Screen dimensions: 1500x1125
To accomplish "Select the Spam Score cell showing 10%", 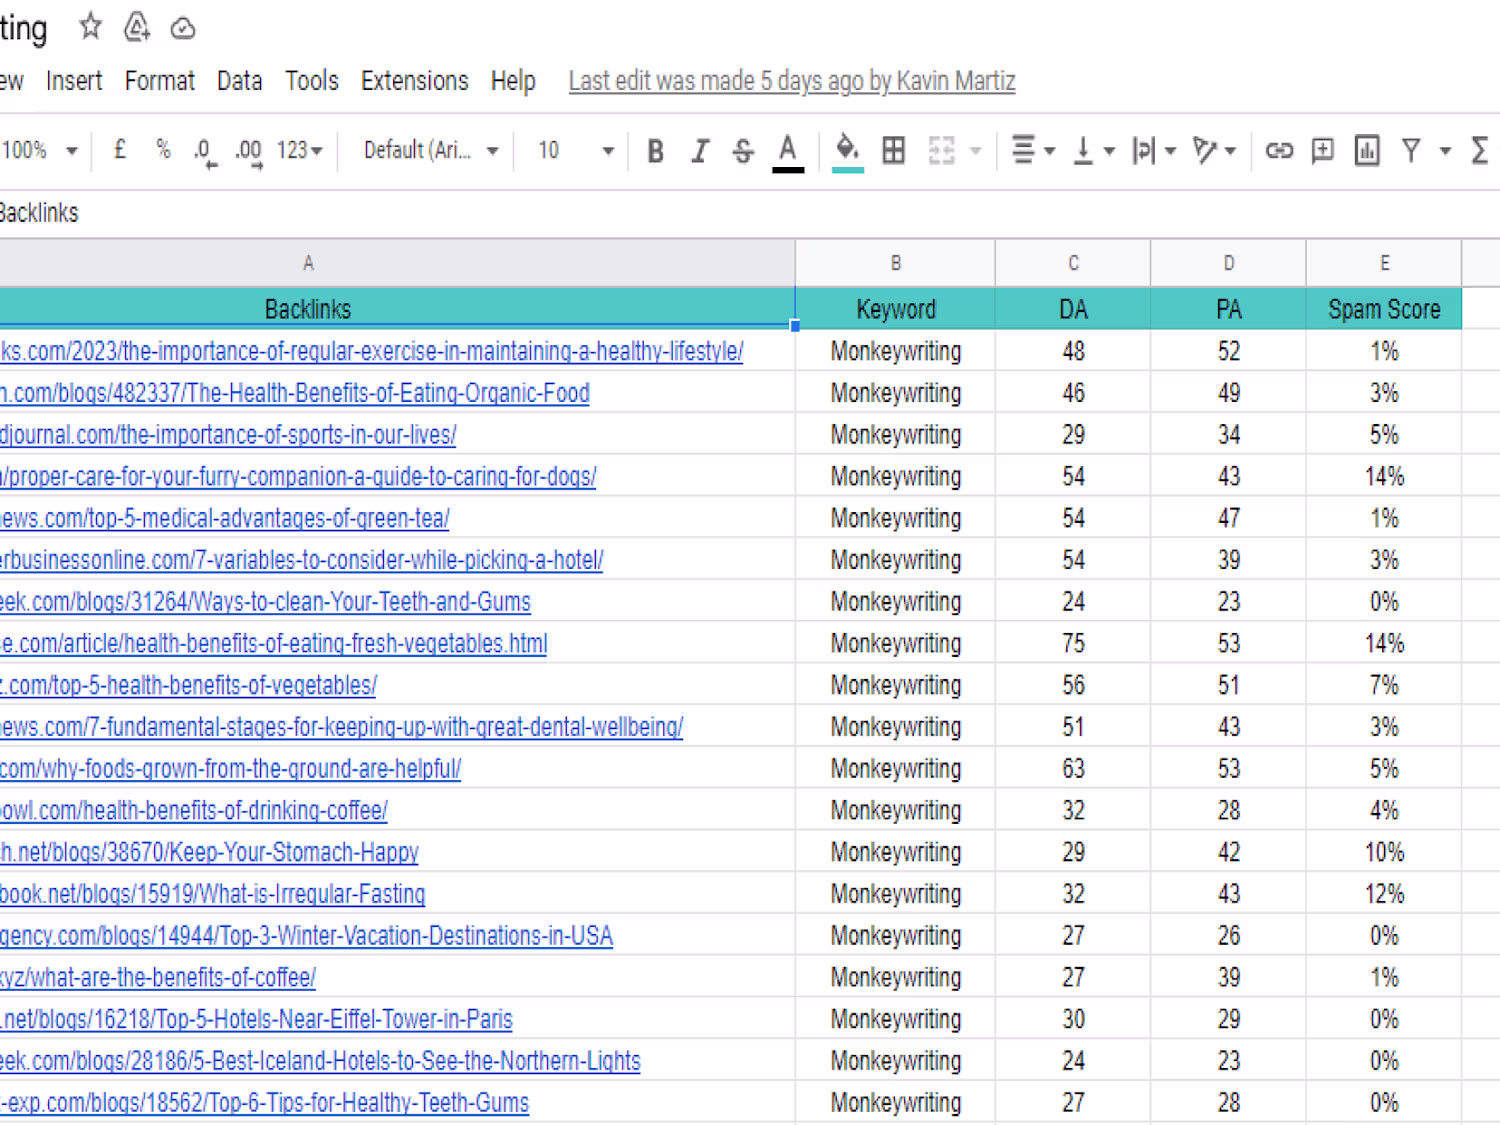I will (1384, 852).
